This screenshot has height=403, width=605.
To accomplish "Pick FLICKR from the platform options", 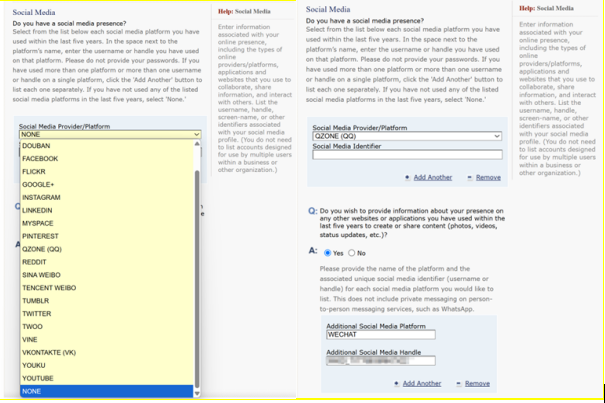I will click(107, 172).
